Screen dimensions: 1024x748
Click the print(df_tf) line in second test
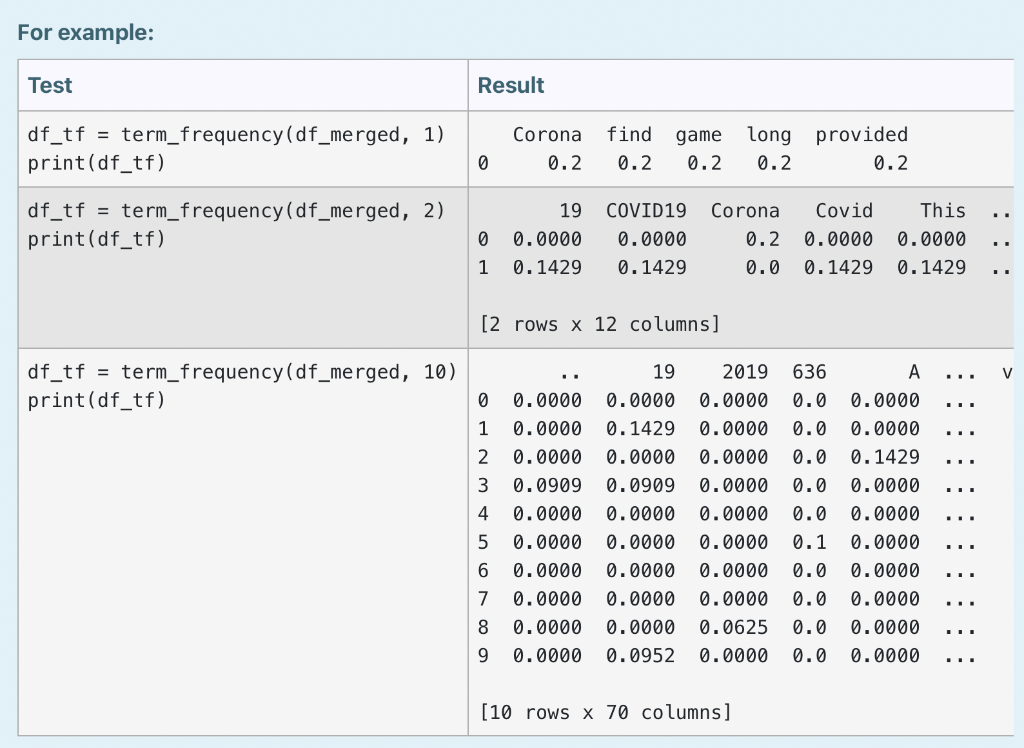pos(97,239)
